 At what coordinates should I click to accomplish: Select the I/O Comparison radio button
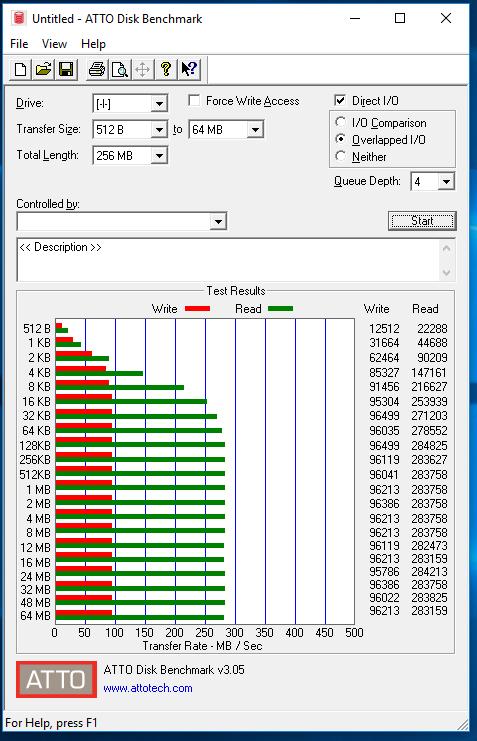340,122
